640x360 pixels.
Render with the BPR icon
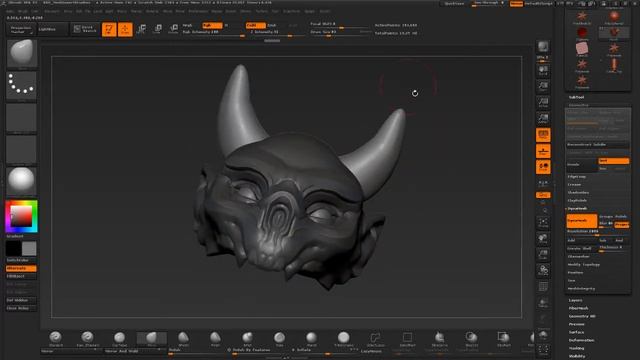[543, 47]
